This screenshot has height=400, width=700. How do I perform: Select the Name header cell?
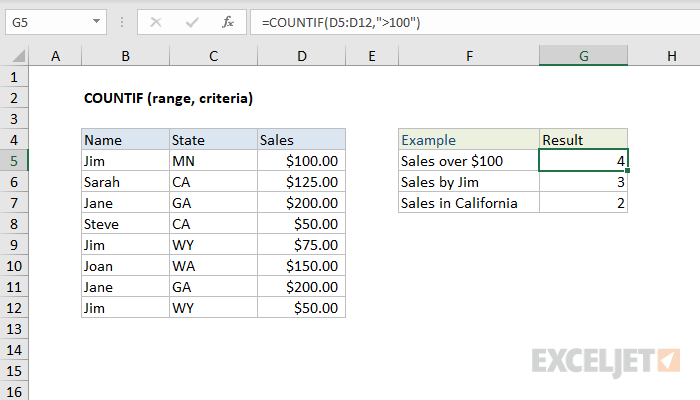point(125,140)
